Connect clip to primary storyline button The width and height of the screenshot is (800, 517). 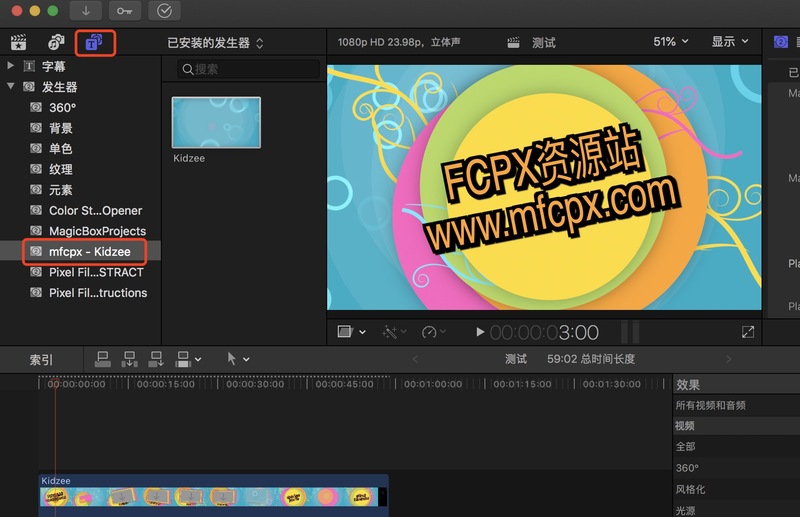tap(103, 359)
